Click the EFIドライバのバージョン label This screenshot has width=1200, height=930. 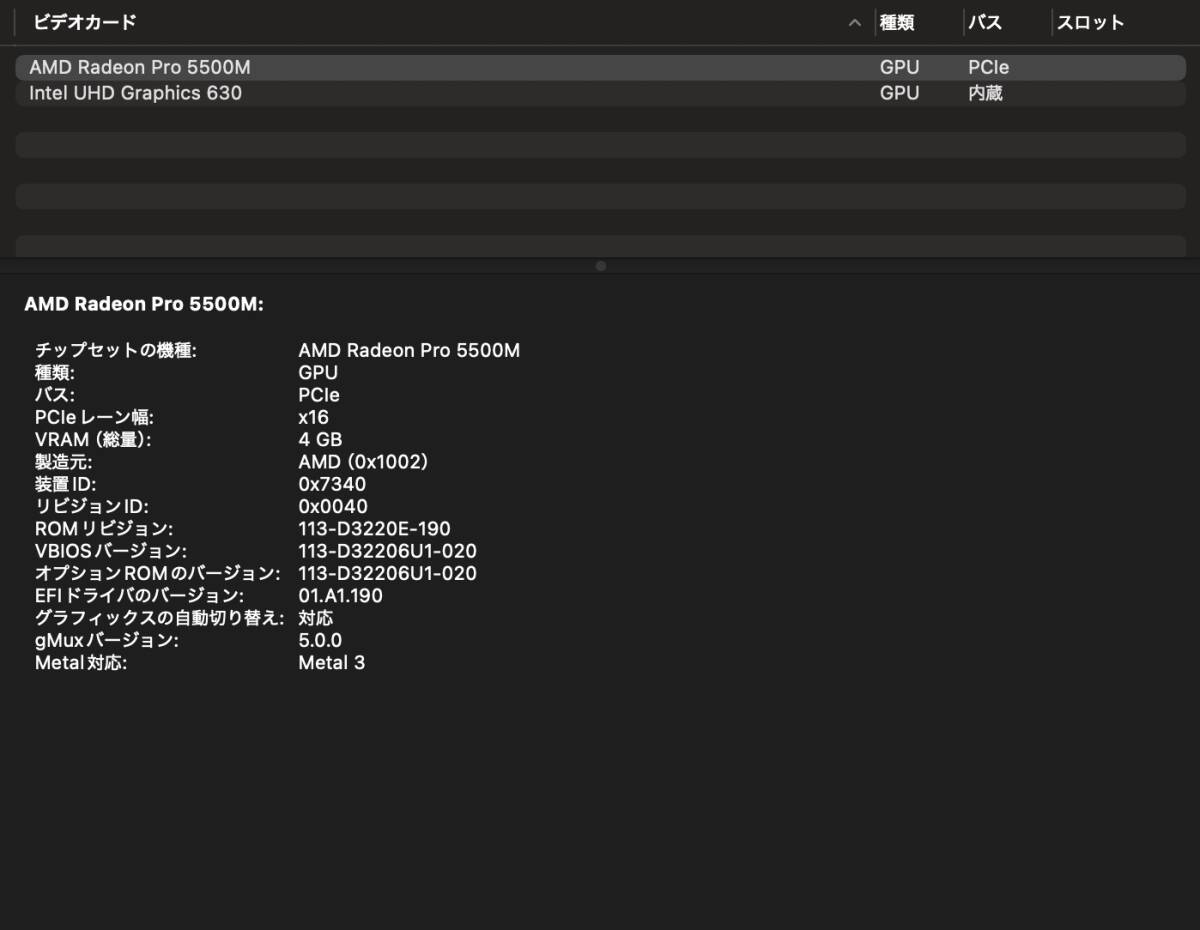139,596
